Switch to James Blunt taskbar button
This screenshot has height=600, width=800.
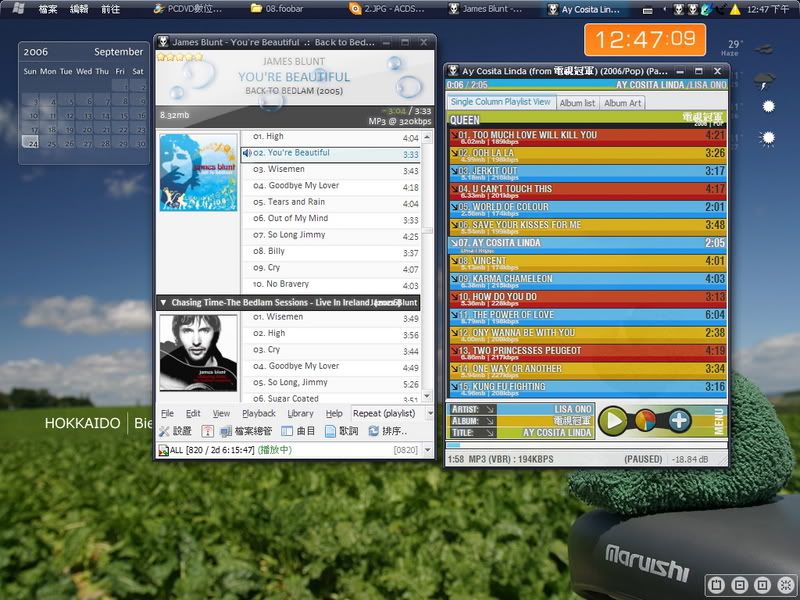485,9
